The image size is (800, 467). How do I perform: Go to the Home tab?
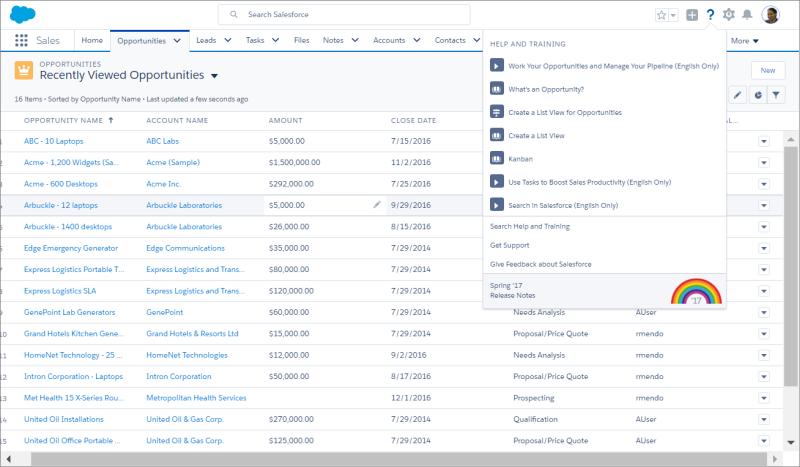pos(92,40)
